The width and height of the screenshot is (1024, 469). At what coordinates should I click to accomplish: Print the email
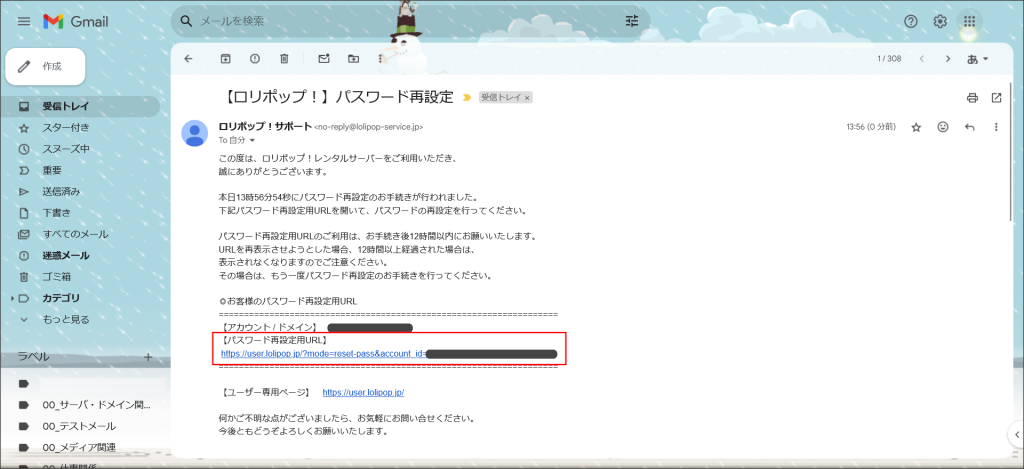point(972,98)
